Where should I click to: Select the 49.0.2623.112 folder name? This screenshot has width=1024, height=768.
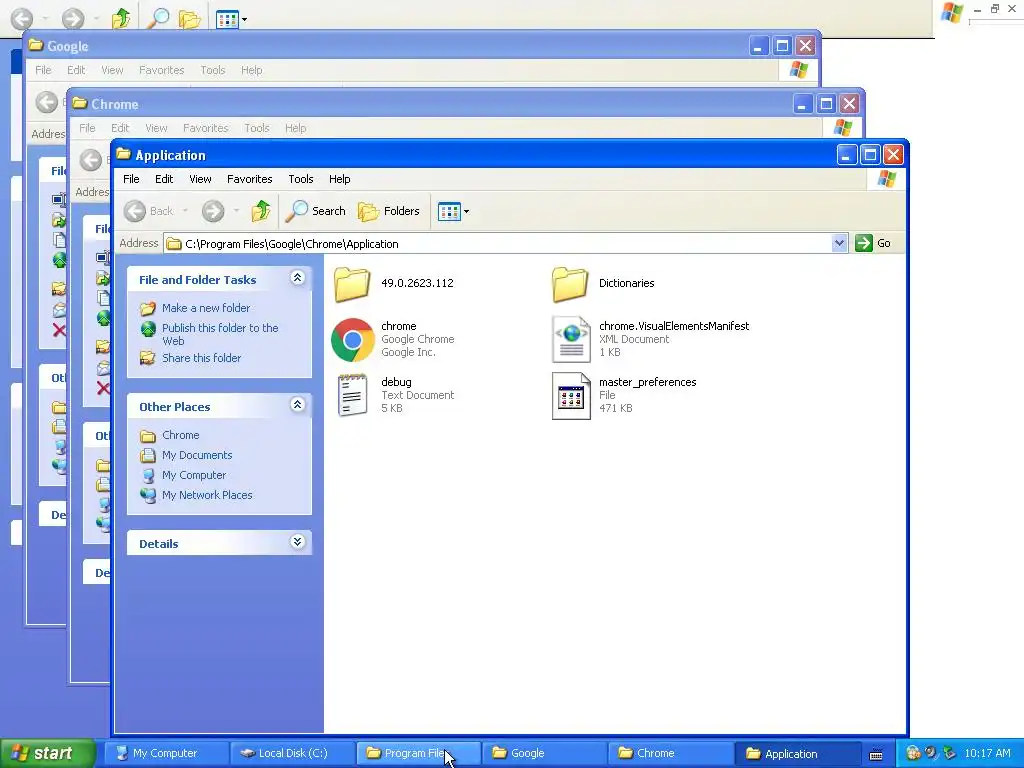[417, 283]
